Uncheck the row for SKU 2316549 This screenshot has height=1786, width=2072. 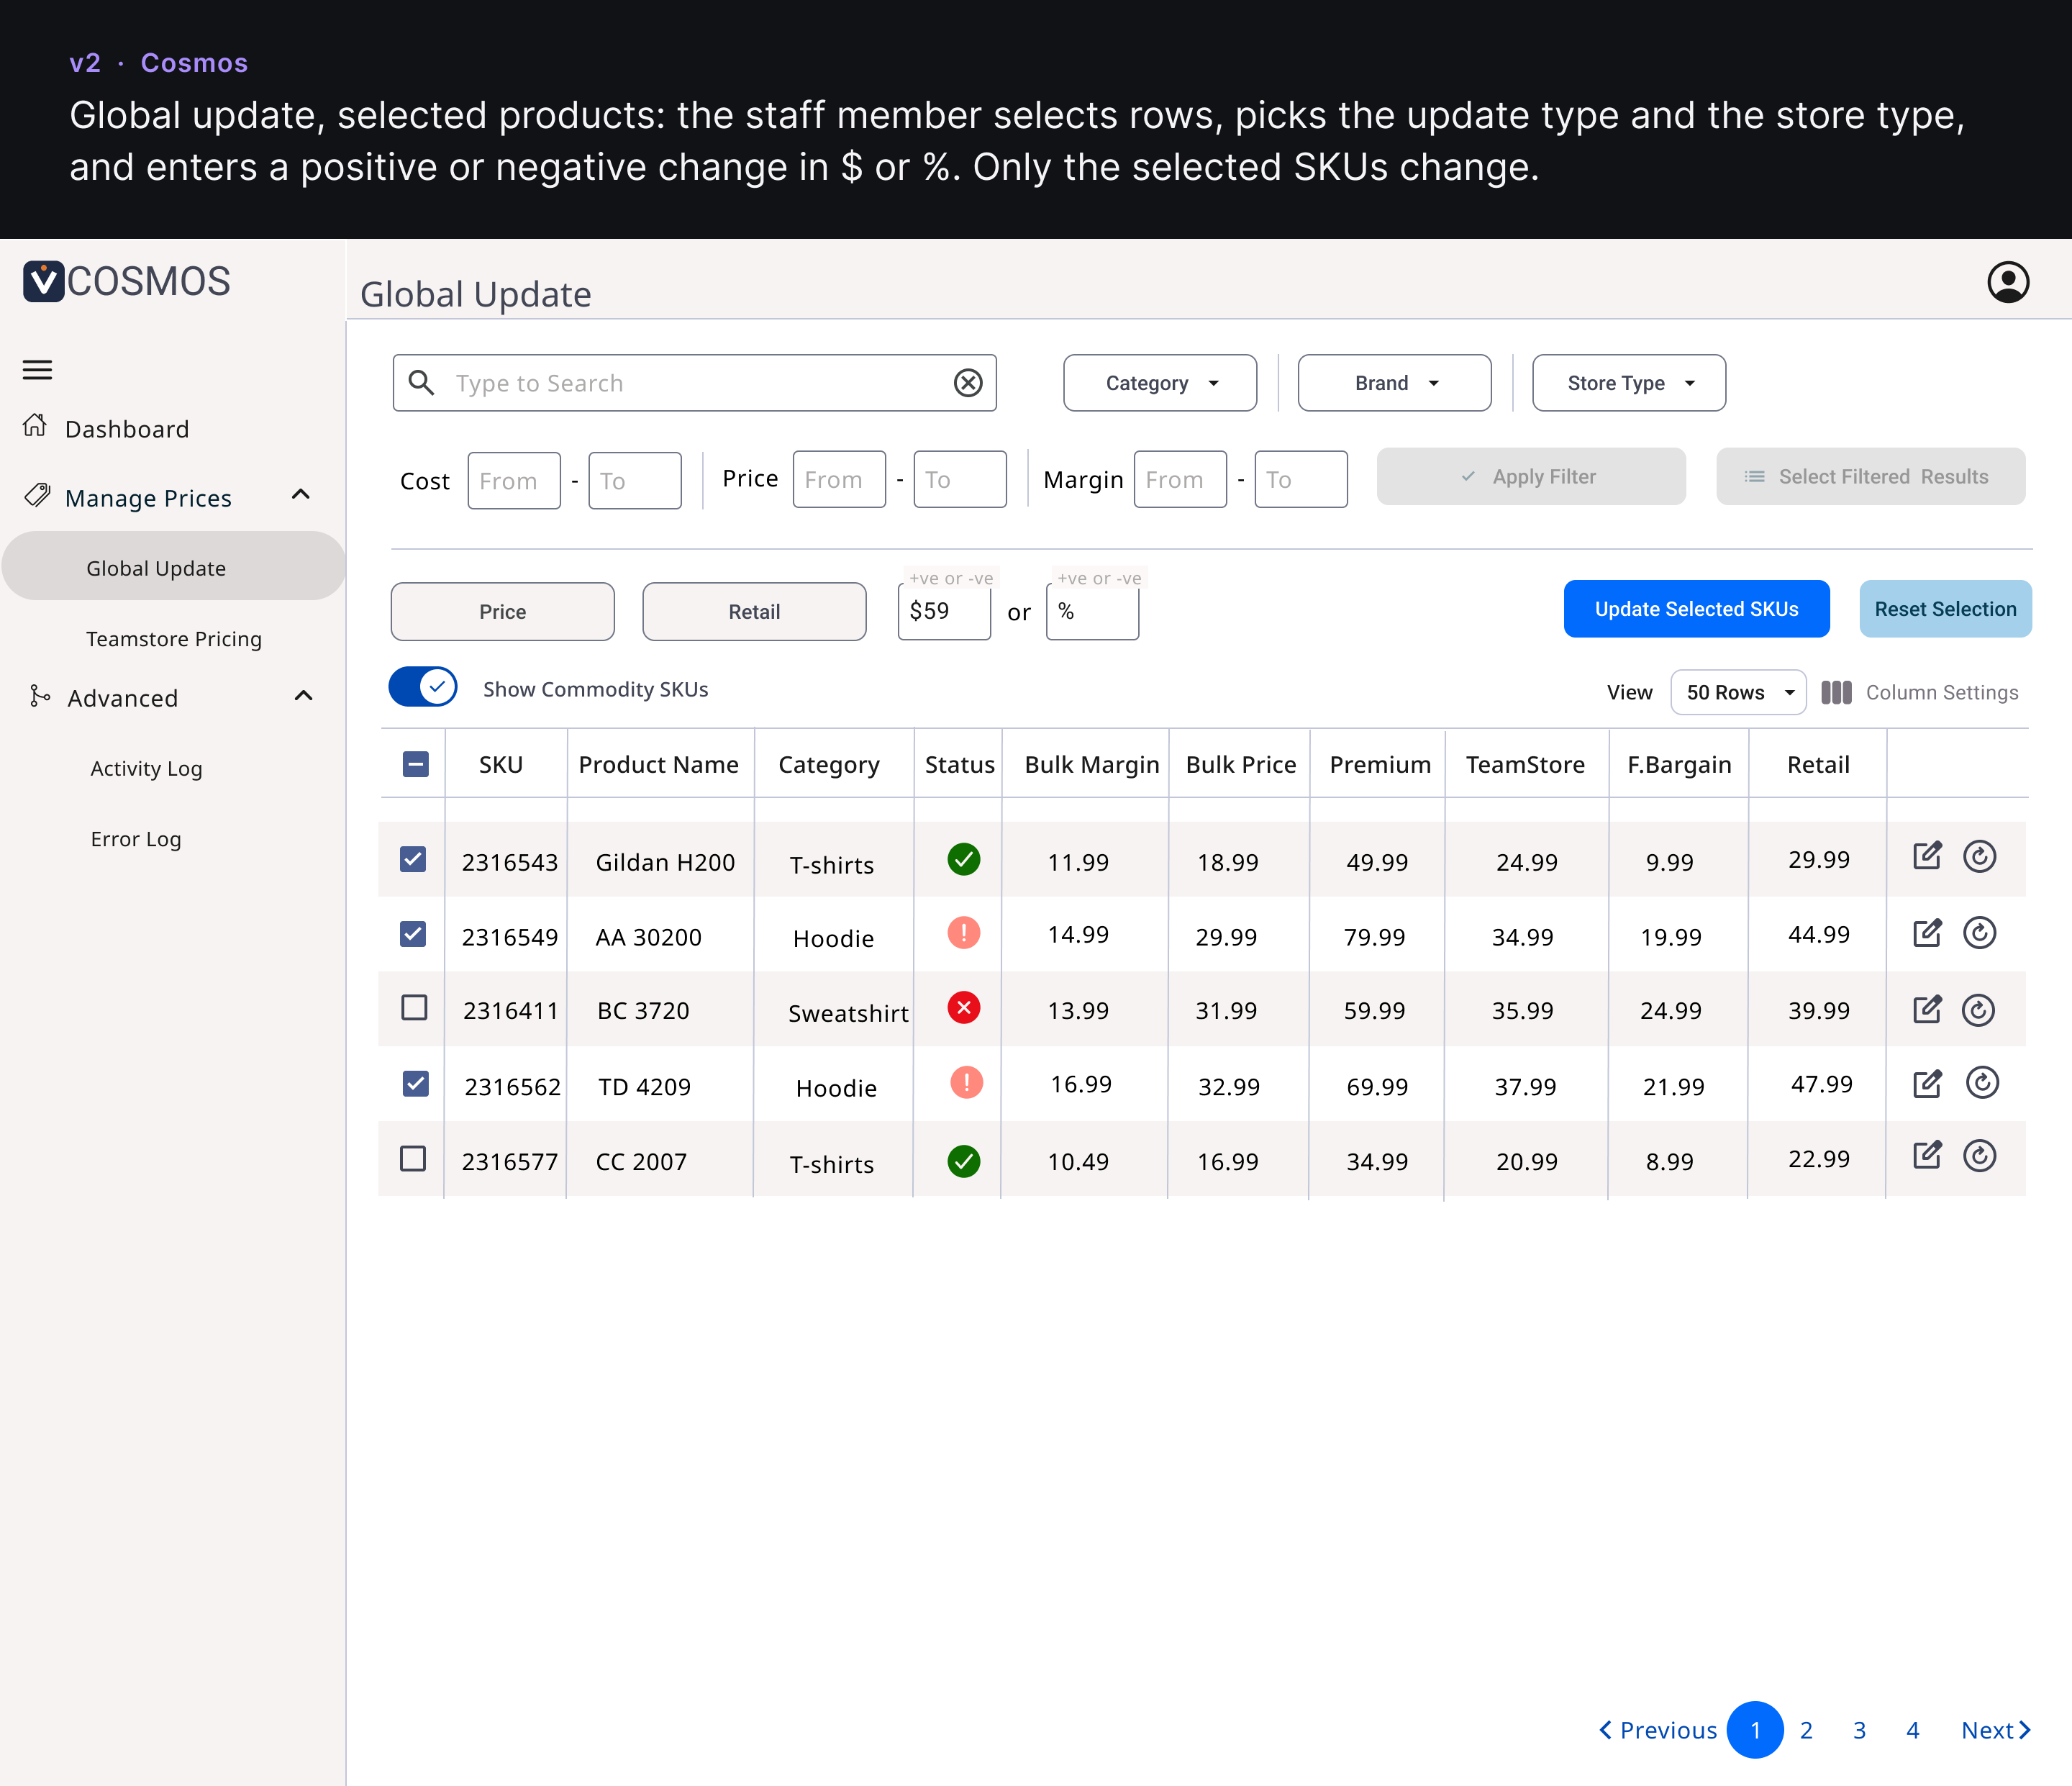coord(413,934)
